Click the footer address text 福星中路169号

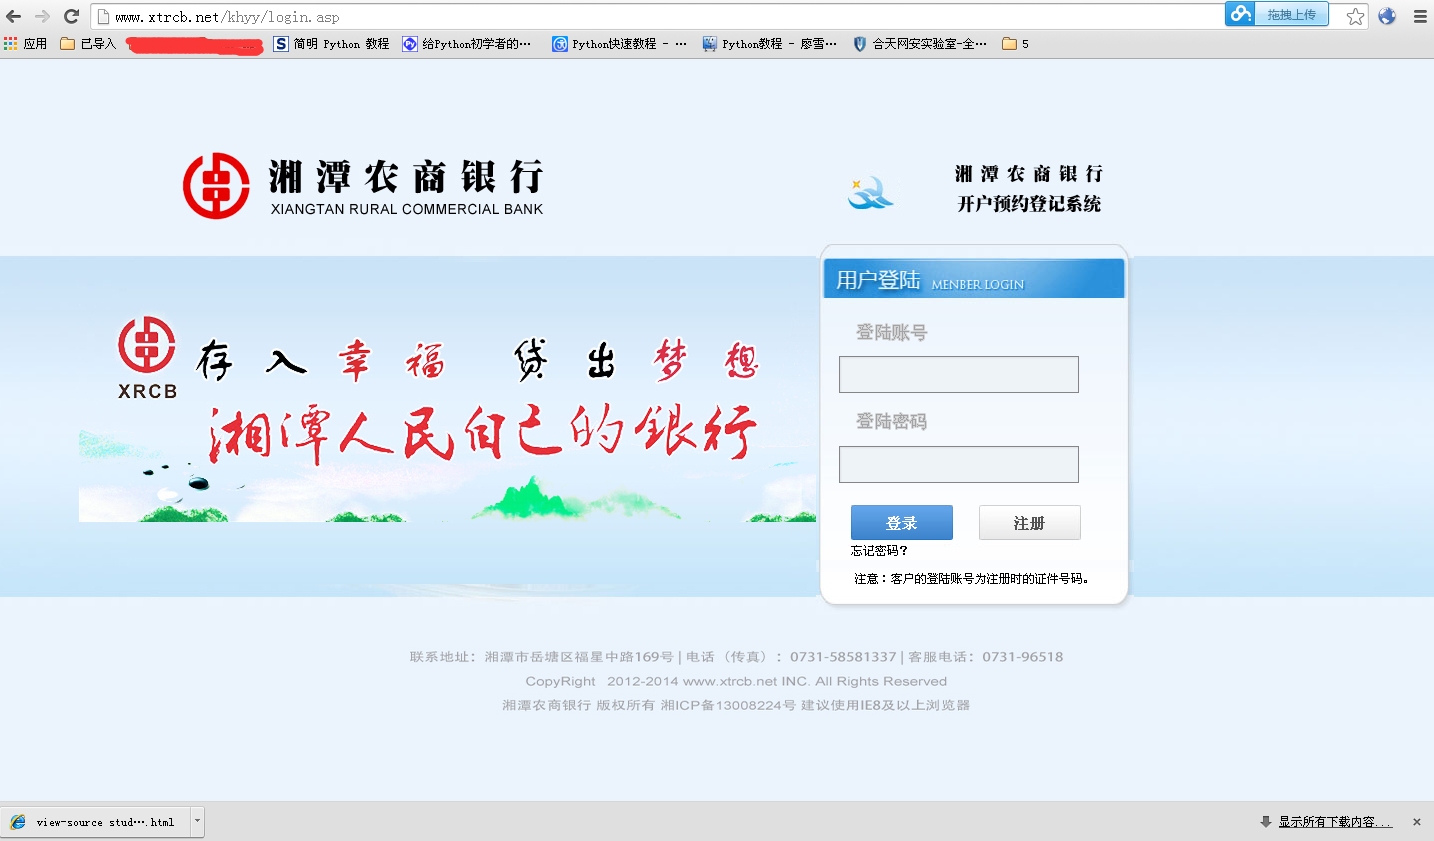point(624,657)
